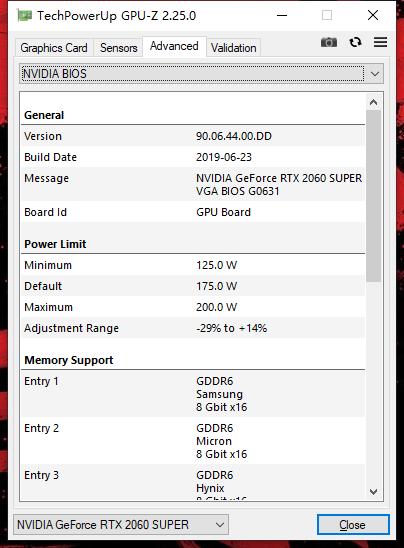
Task: Click the Samsung memory entry value
Action: pos(219,394)
